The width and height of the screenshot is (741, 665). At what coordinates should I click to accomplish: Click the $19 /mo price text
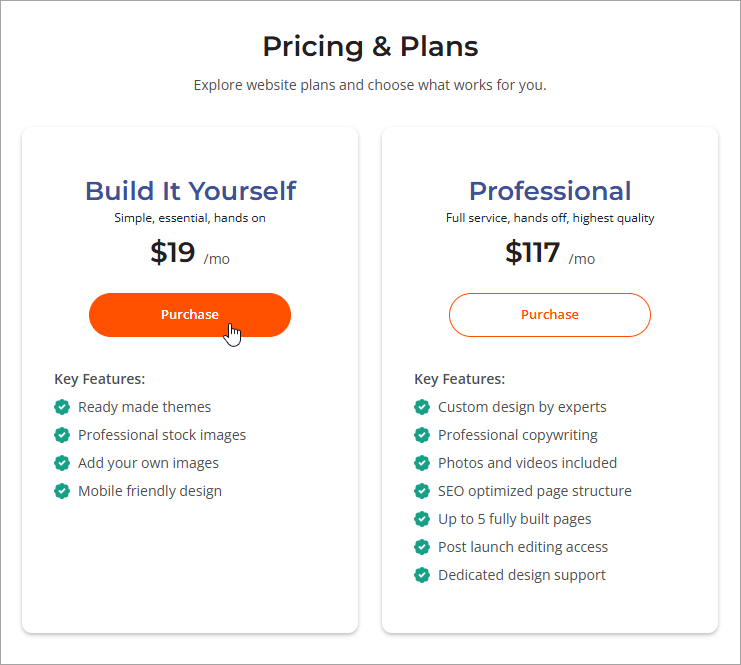click(x=189, y=253)
